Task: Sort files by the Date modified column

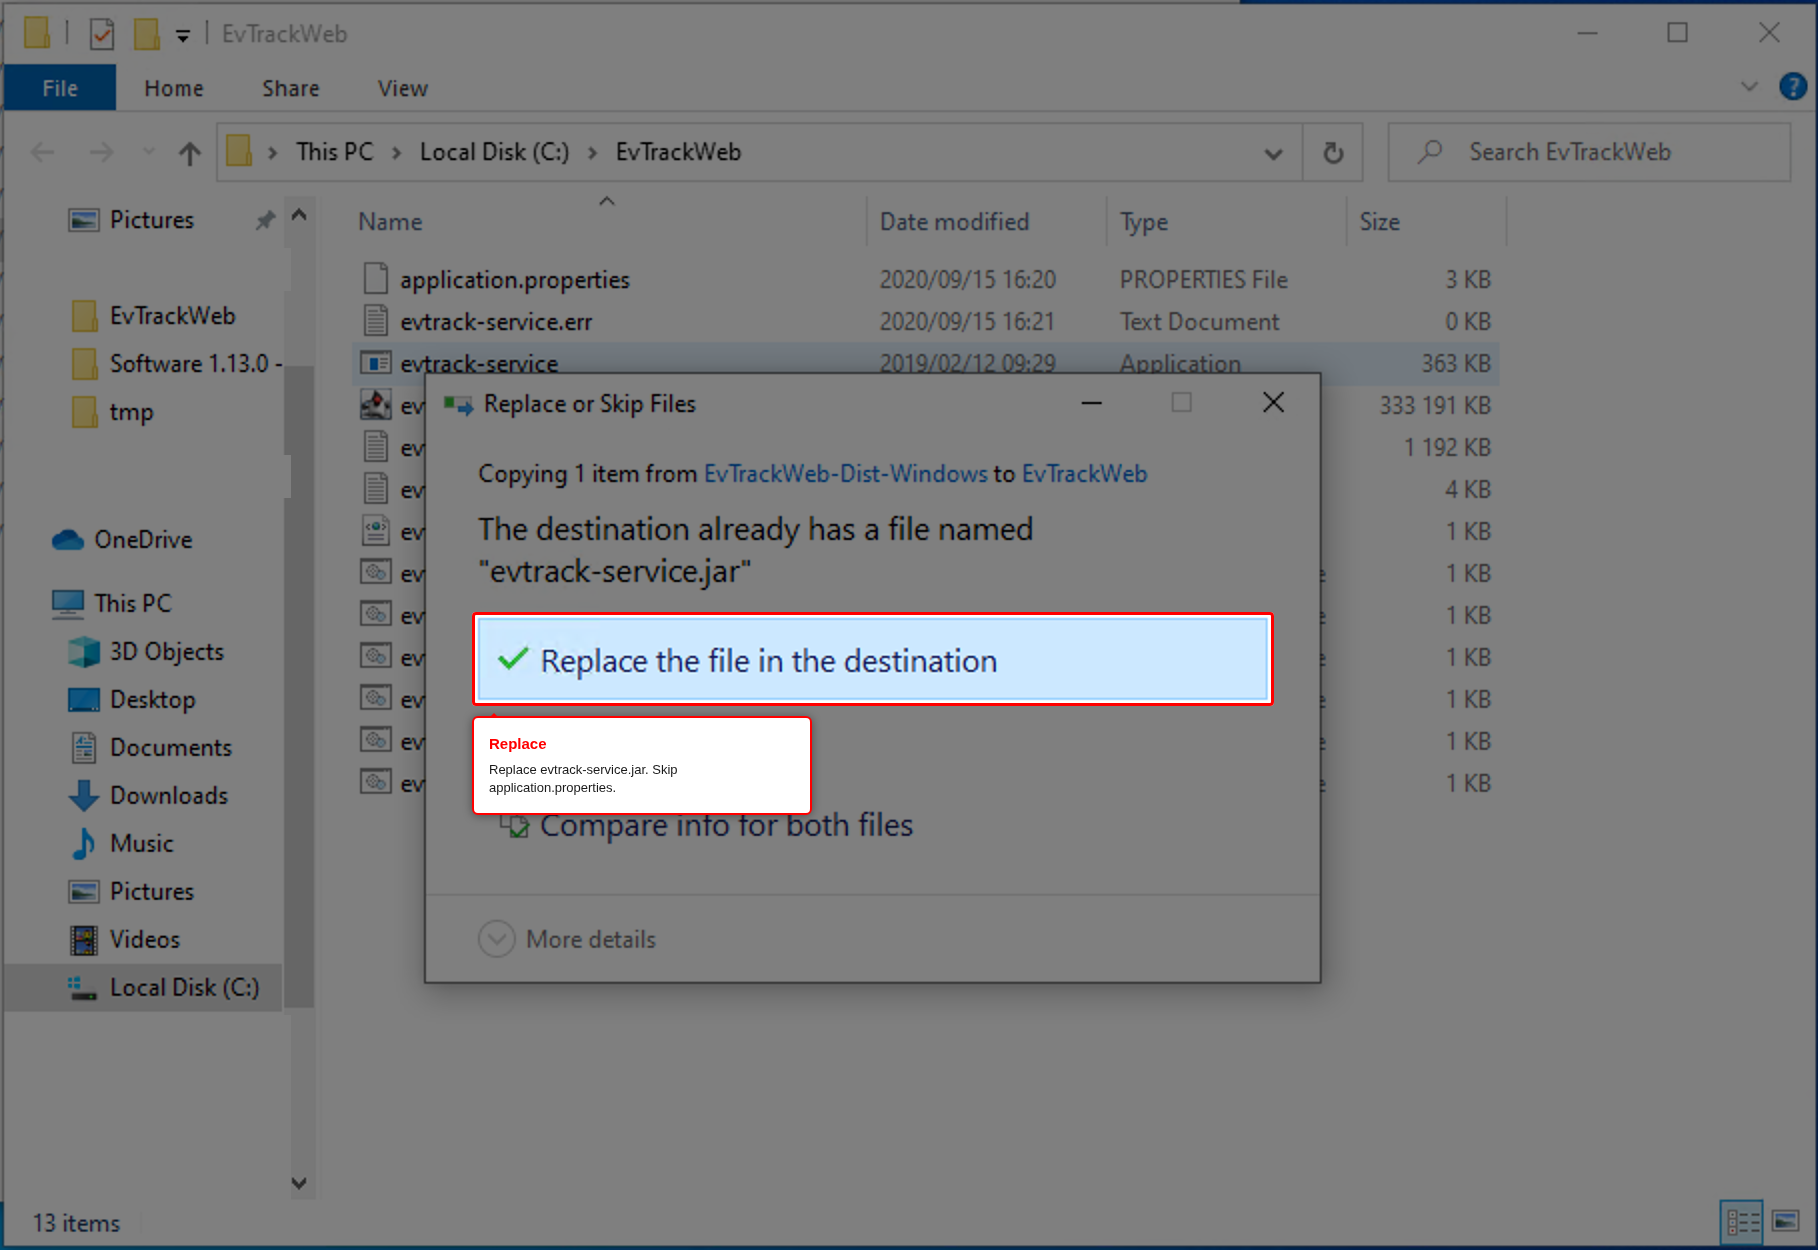Action: click(x=954, y=222)
